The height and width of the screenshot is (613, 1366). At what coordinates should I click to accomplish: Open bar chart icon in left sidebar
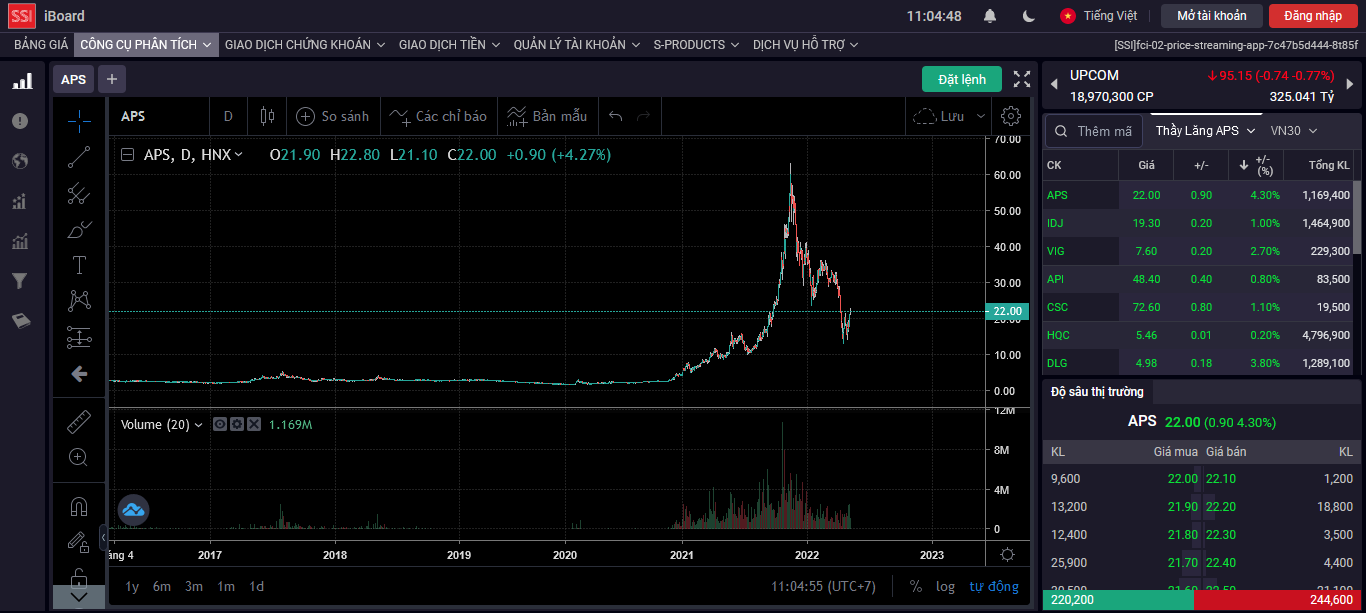coord(21,80)
